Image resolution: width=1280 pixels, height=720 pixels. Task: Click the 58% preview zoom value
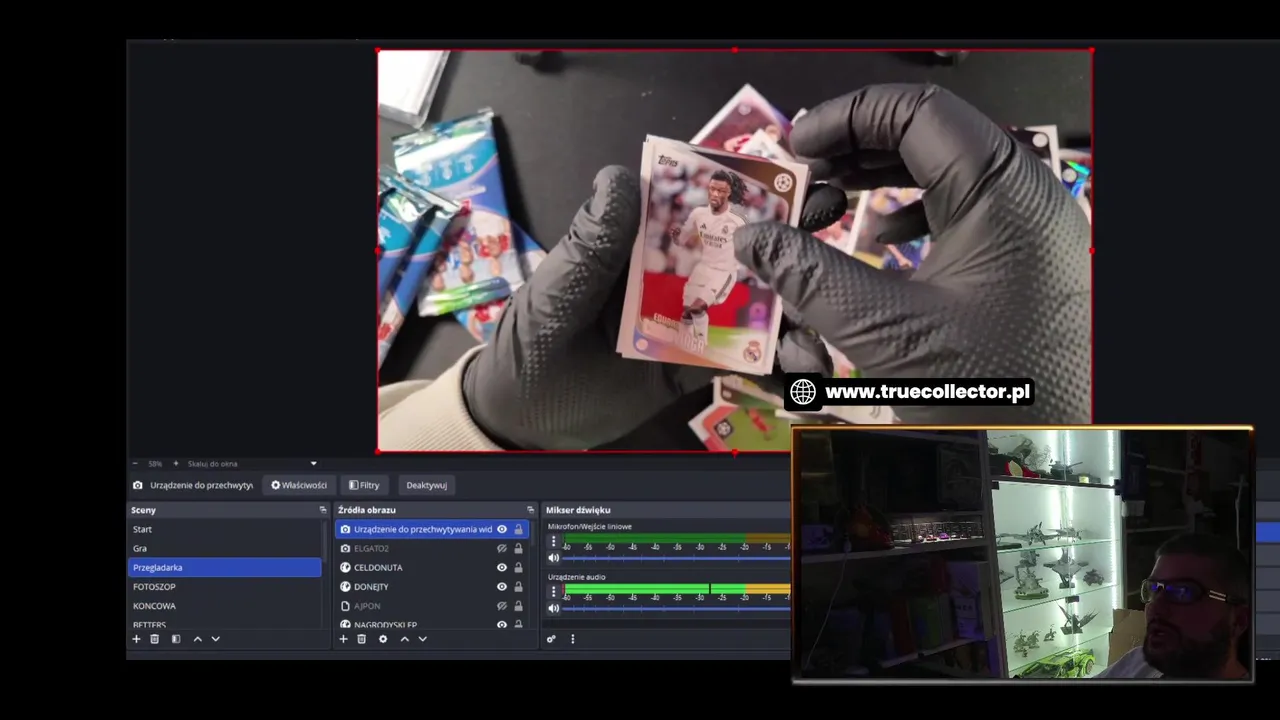point(155,463)
